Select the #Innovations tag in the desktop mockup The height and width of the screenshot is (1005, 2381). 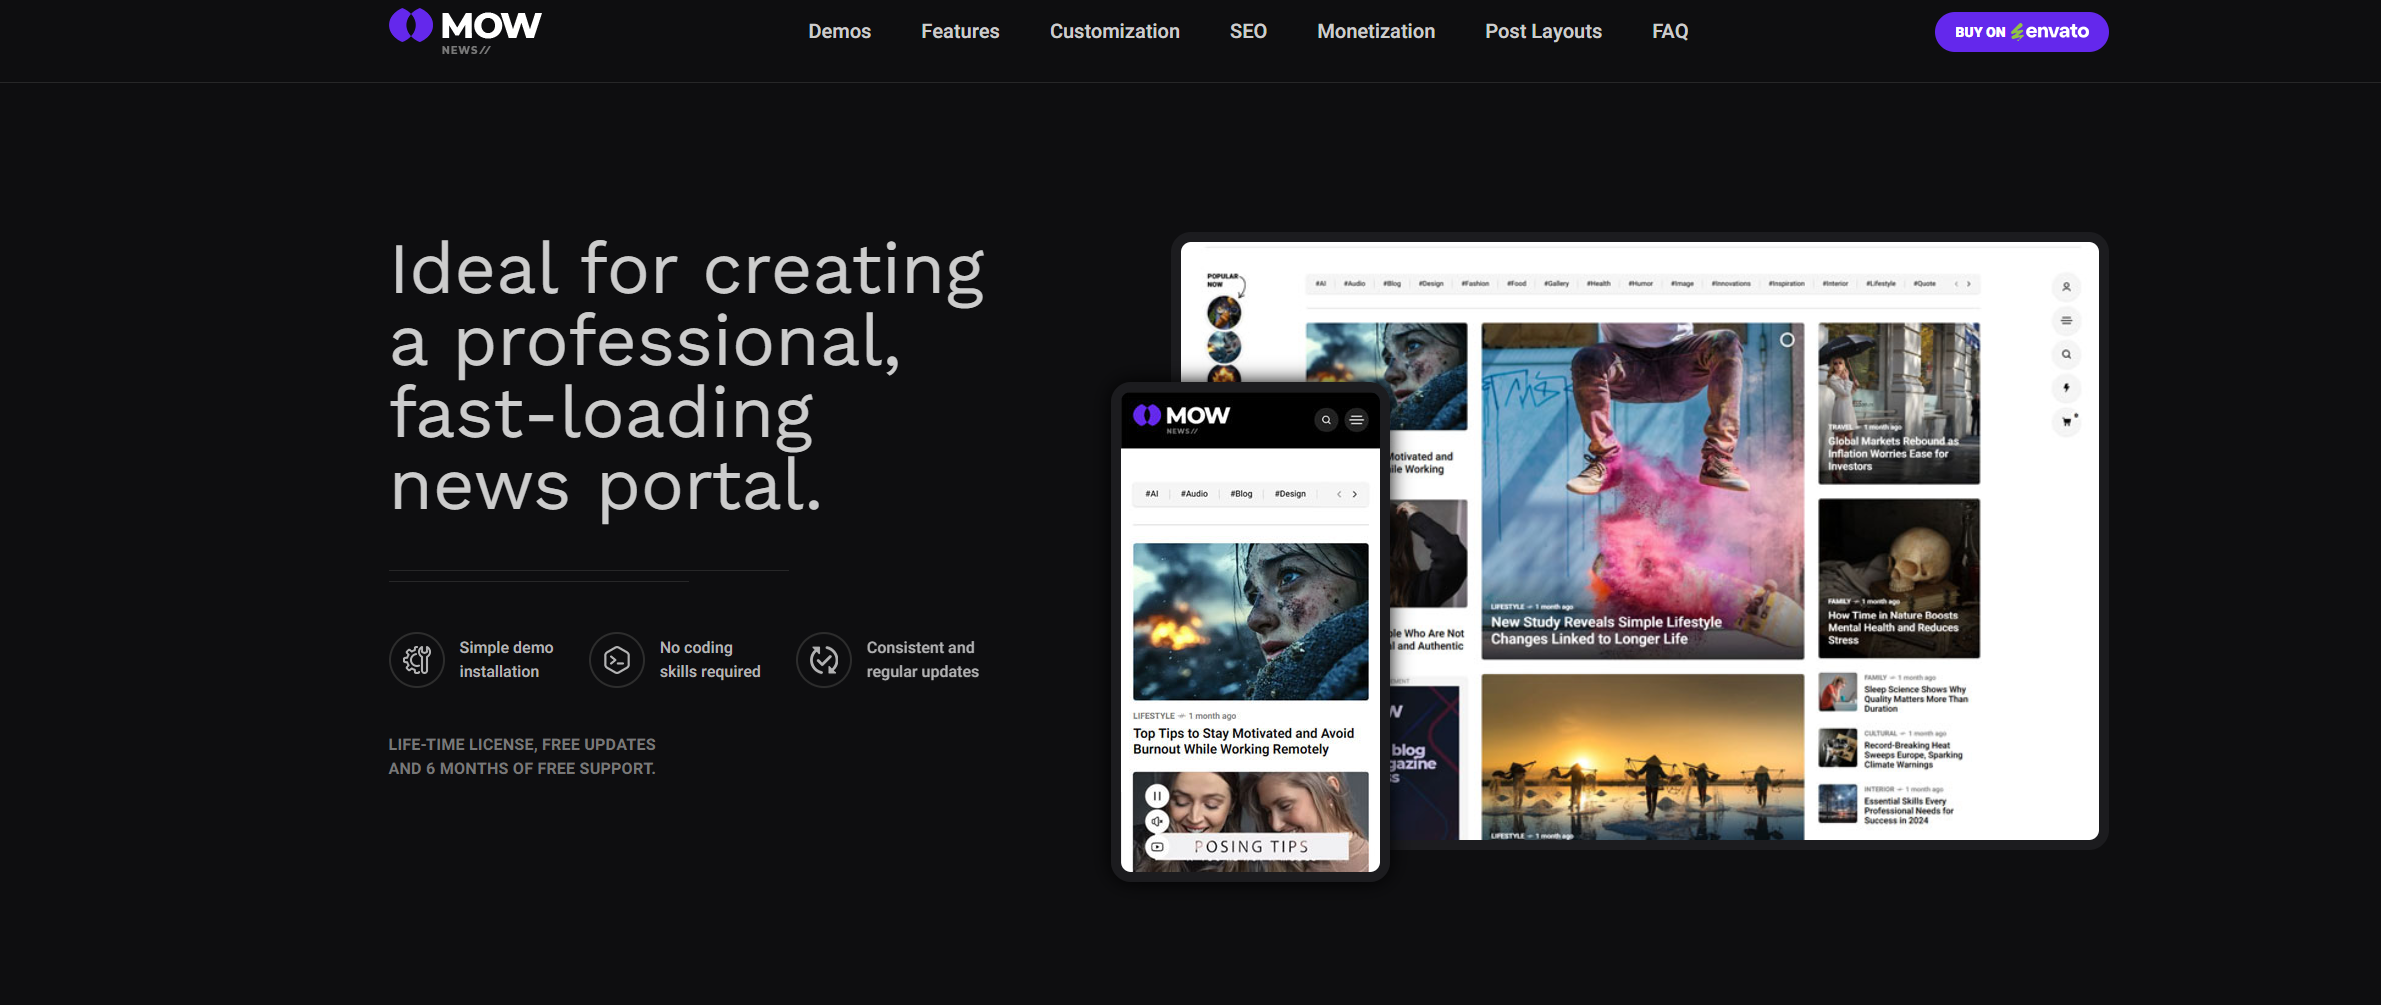(1731, 284)
